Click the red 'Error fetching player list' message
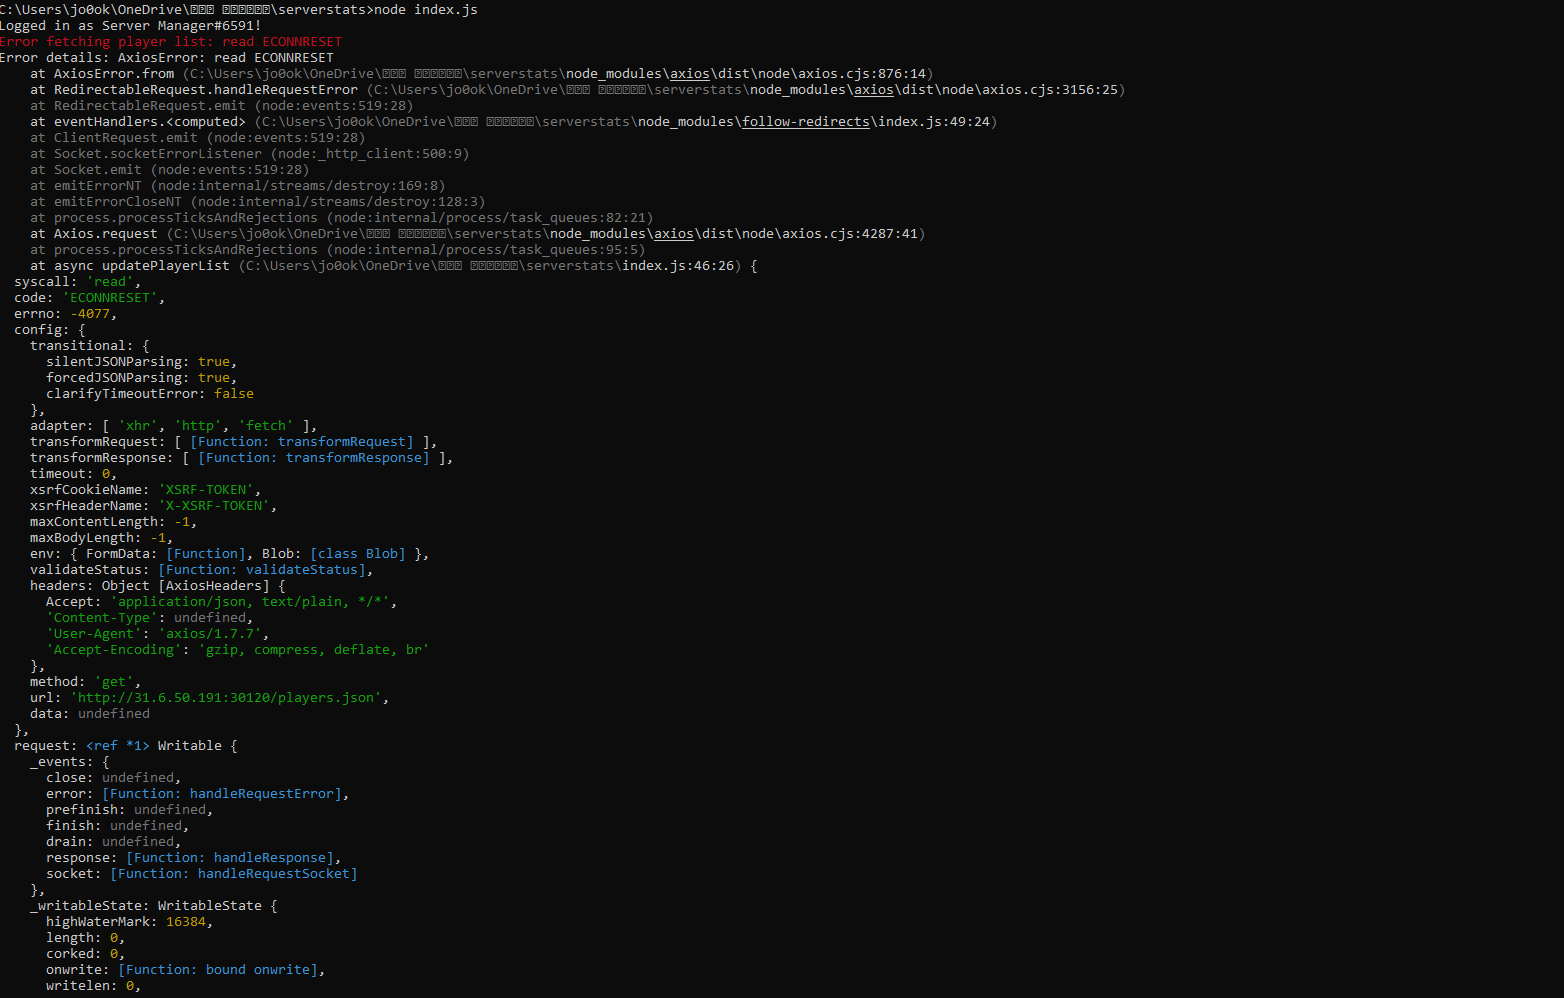The width and height of the screenshot is (1564, 998). click(170, 42)
